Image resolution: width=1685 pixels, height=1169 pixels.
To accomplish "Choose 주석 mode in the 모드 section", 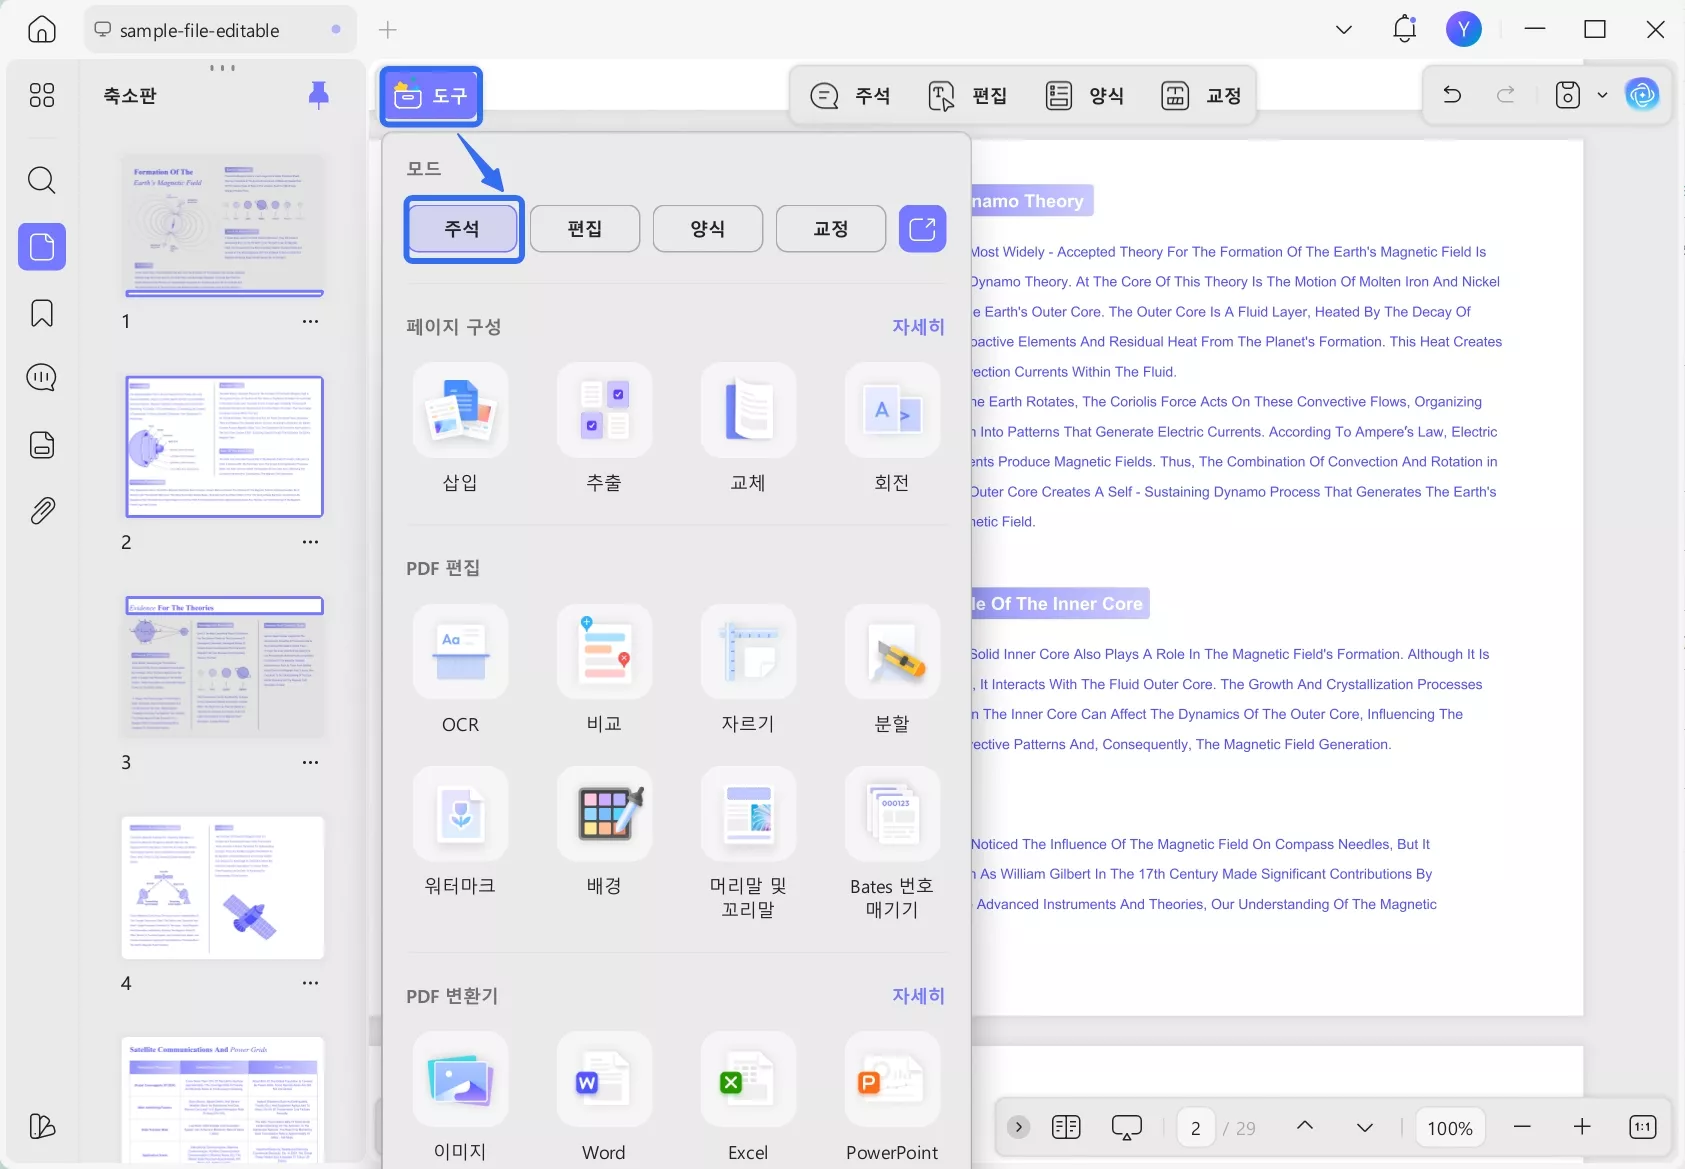I will (462, 229).
